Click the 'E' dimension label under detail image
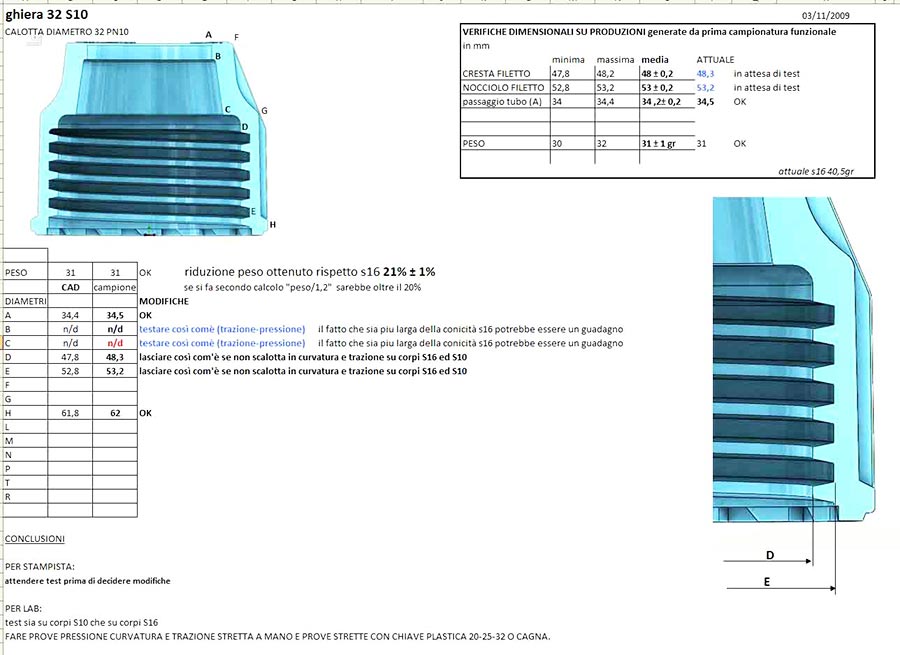This screenshot has height=655, width=900. (767, 582)
